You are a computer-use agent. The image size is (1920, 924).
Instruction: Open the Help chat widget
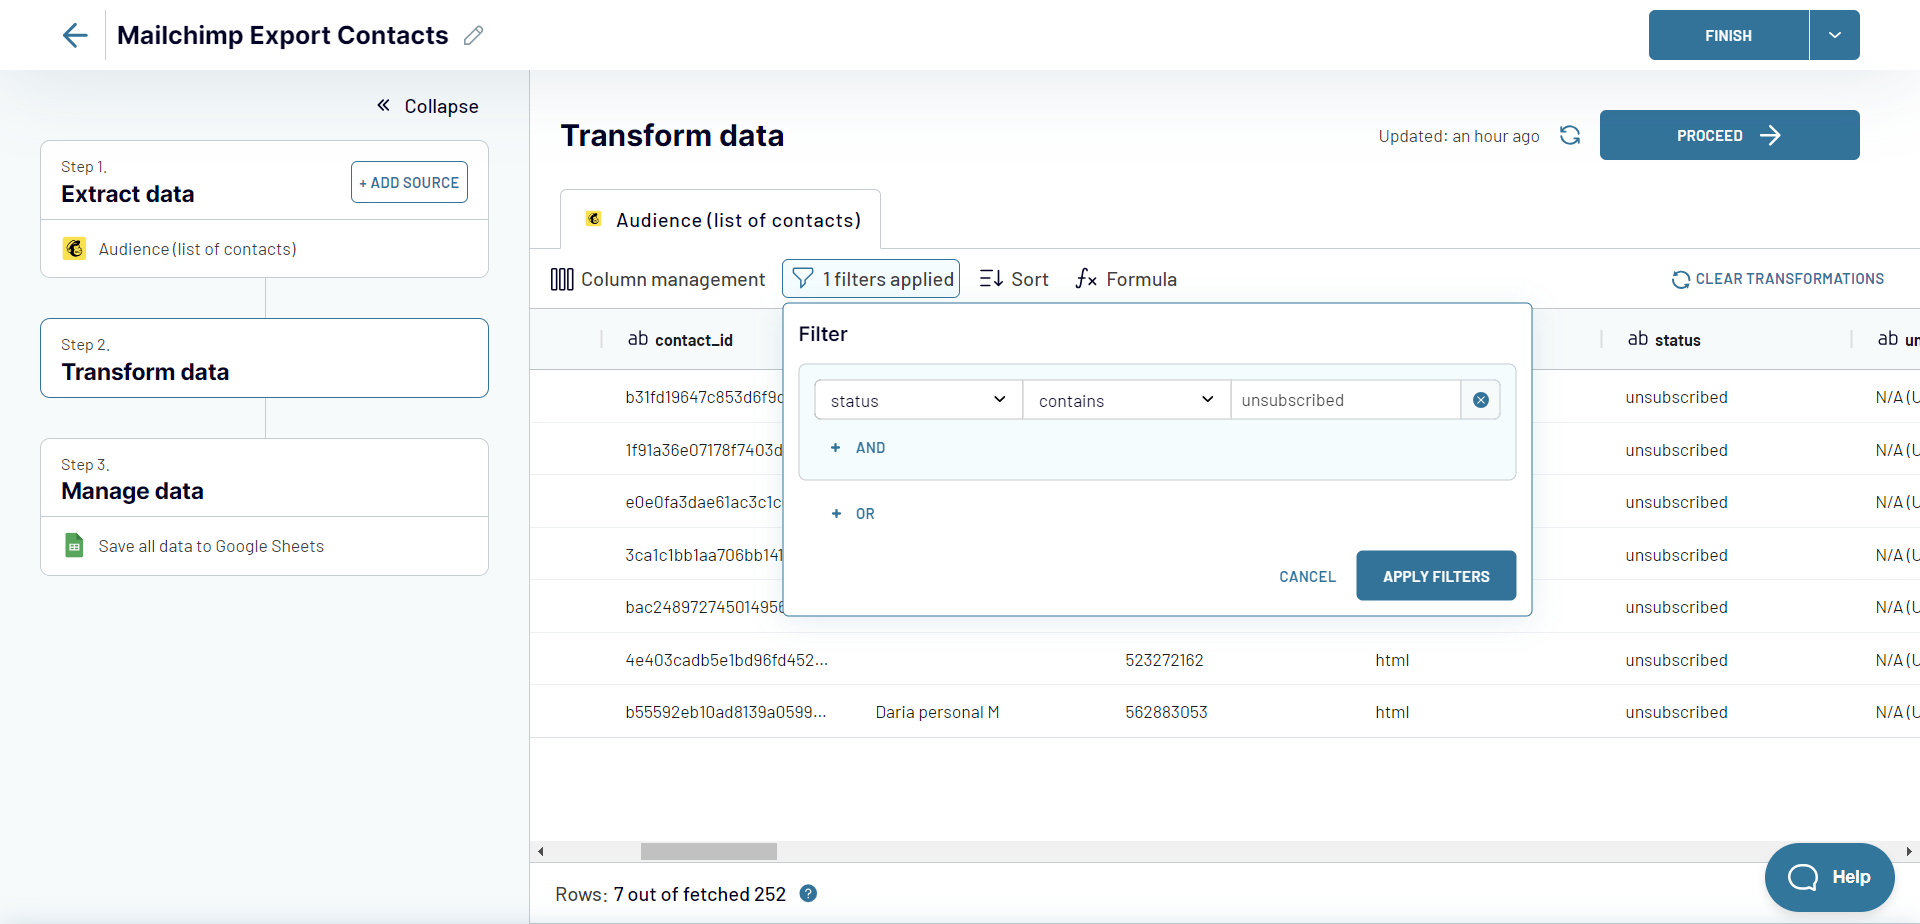click(1830, 877)
